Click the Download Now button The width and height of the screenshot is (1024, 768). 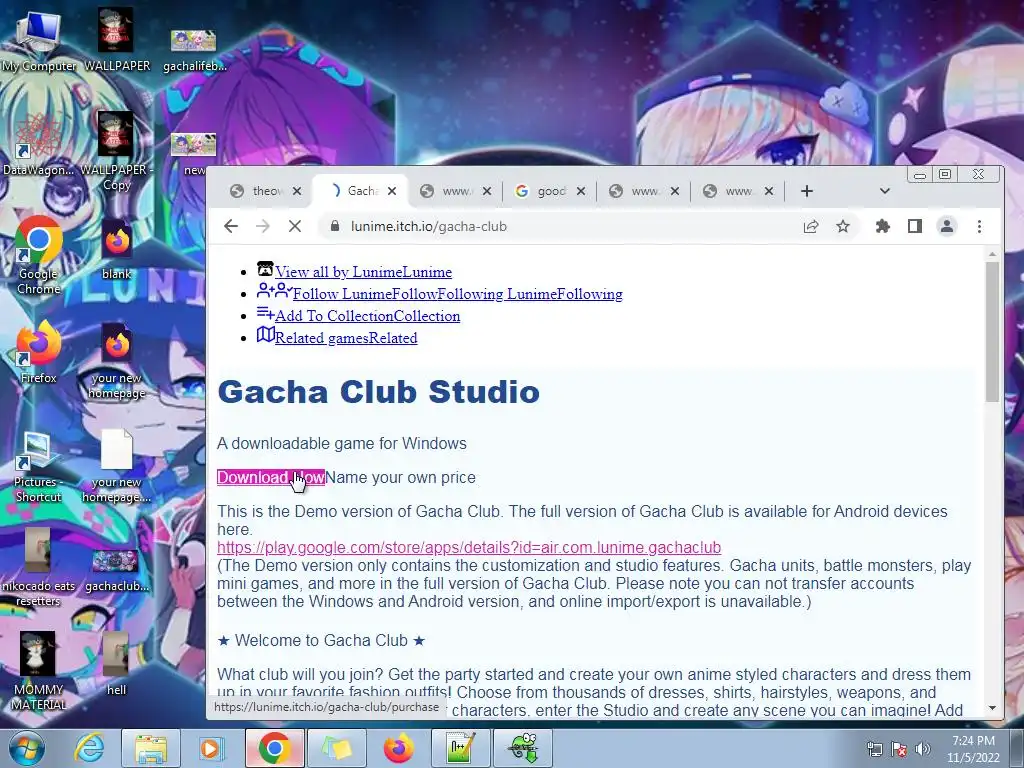pos(270,477)
